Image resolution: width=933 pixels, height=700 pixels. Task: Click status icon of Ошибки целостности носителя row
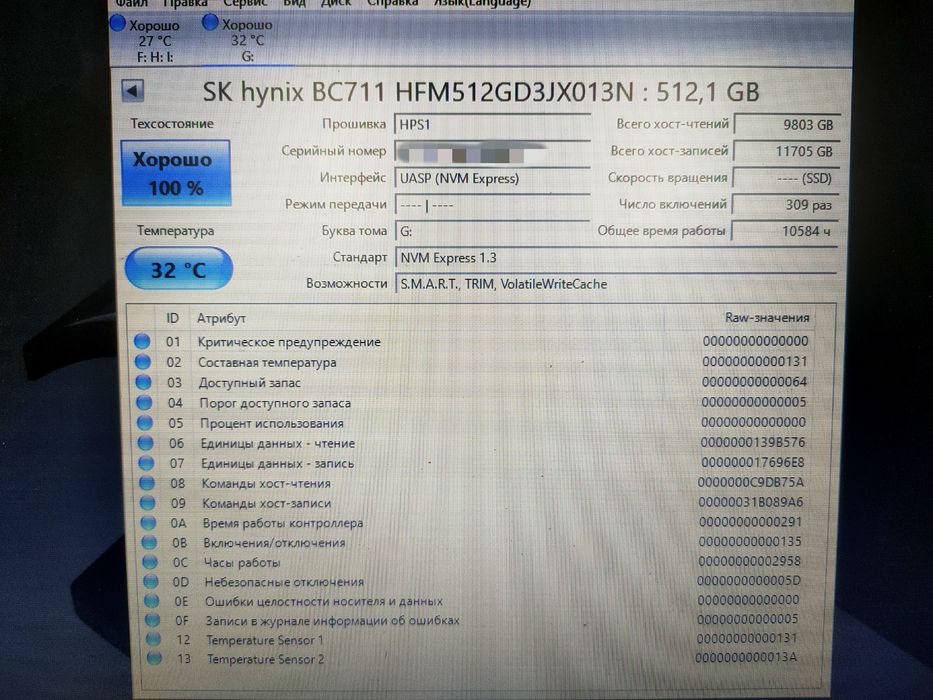click(x=152, y=601)
